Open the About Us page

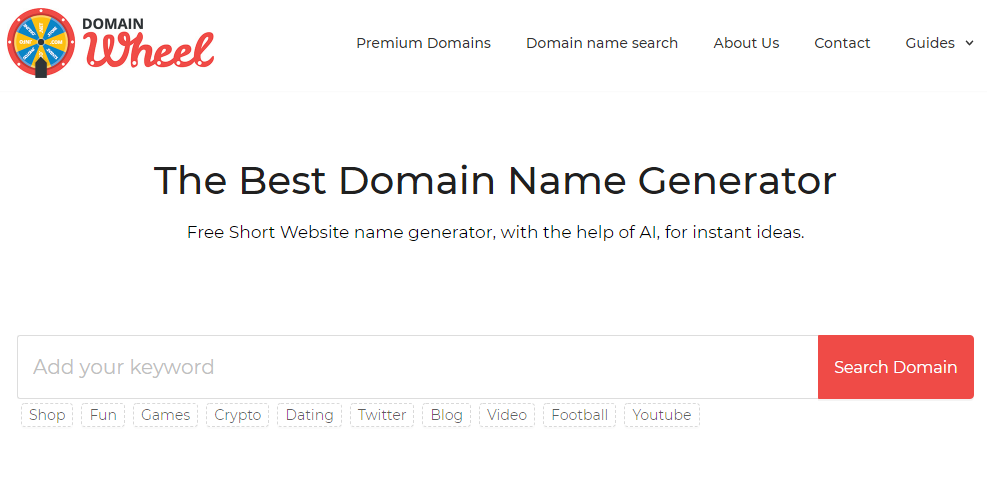pos(746,43)
